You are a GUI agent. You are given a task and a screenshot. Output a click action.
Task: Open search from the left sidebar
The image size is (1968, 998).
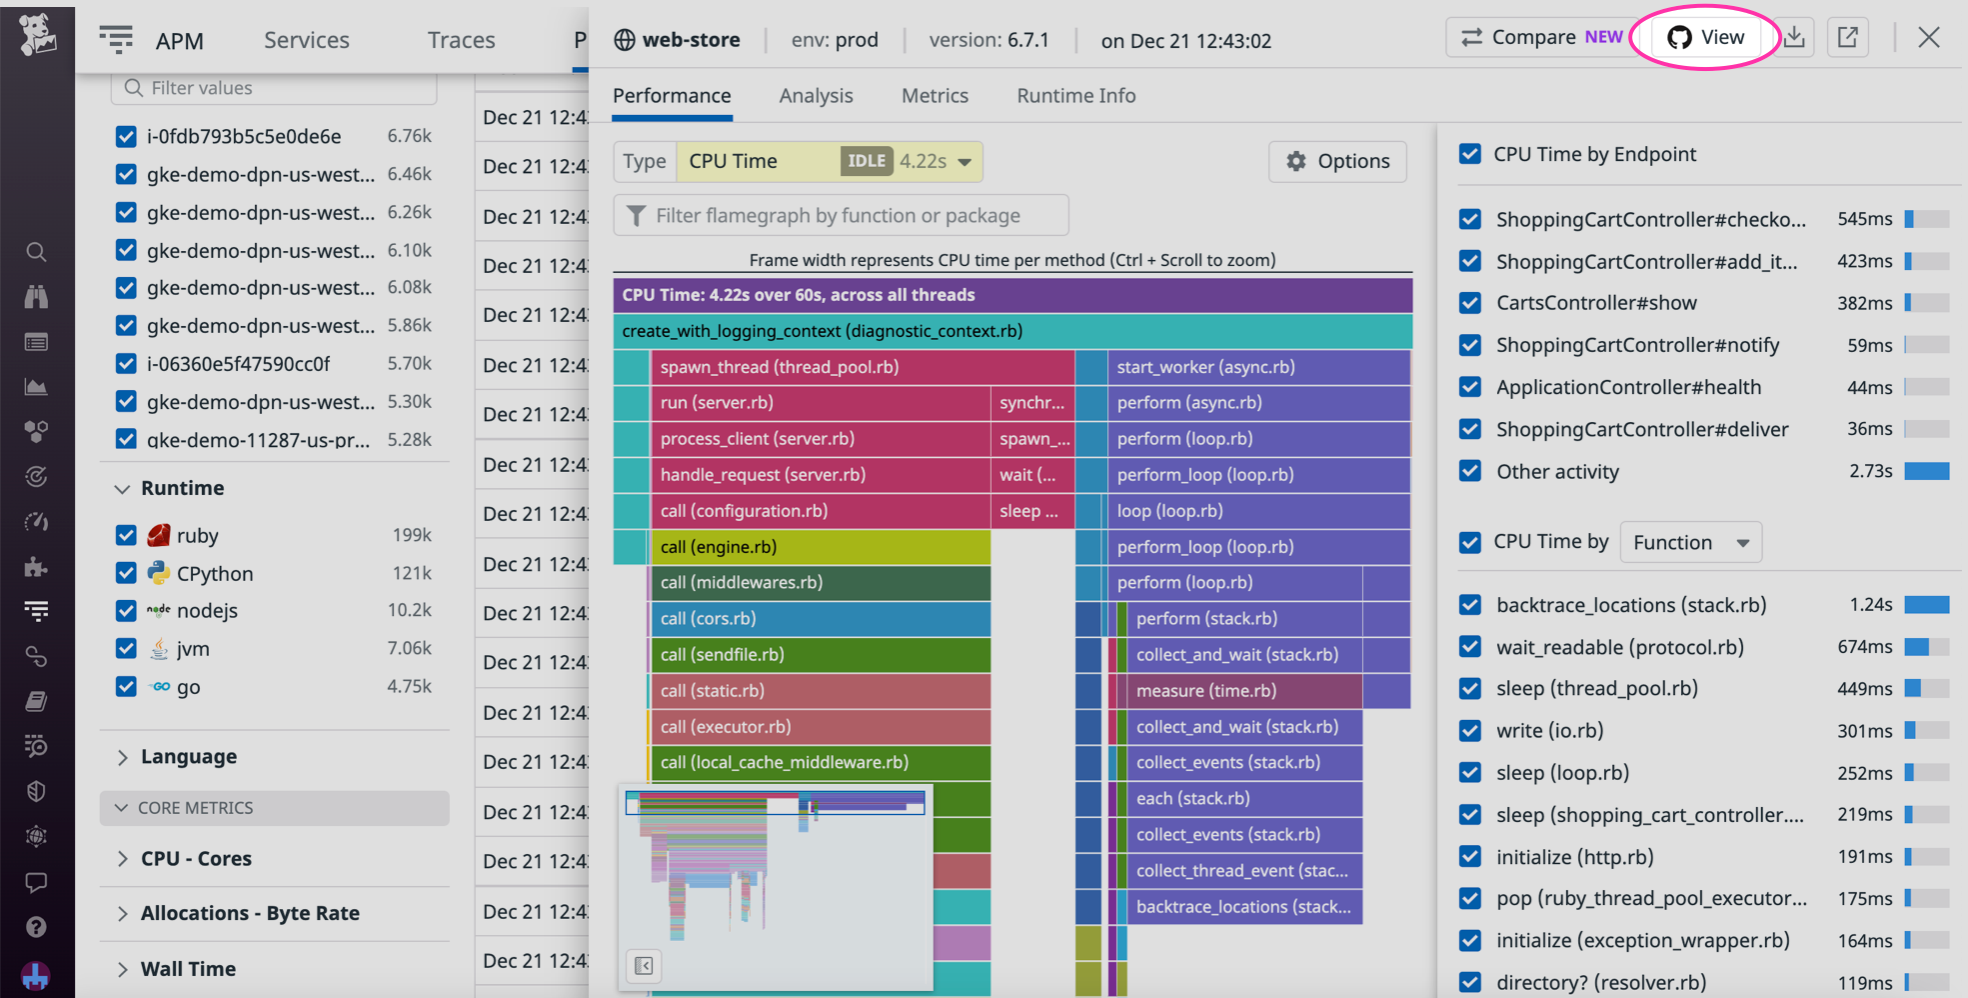point(37,252)
